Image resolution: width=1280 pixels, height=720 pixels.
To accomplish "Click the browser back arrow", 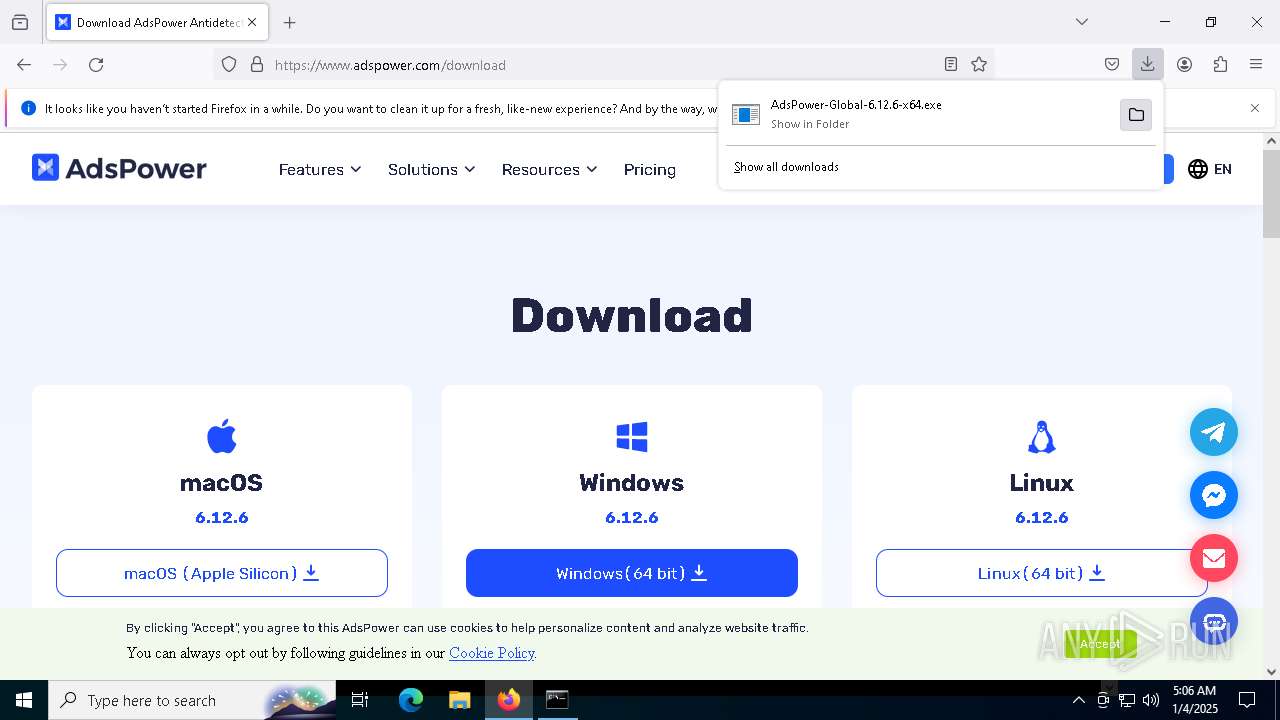I will (24, 64).
